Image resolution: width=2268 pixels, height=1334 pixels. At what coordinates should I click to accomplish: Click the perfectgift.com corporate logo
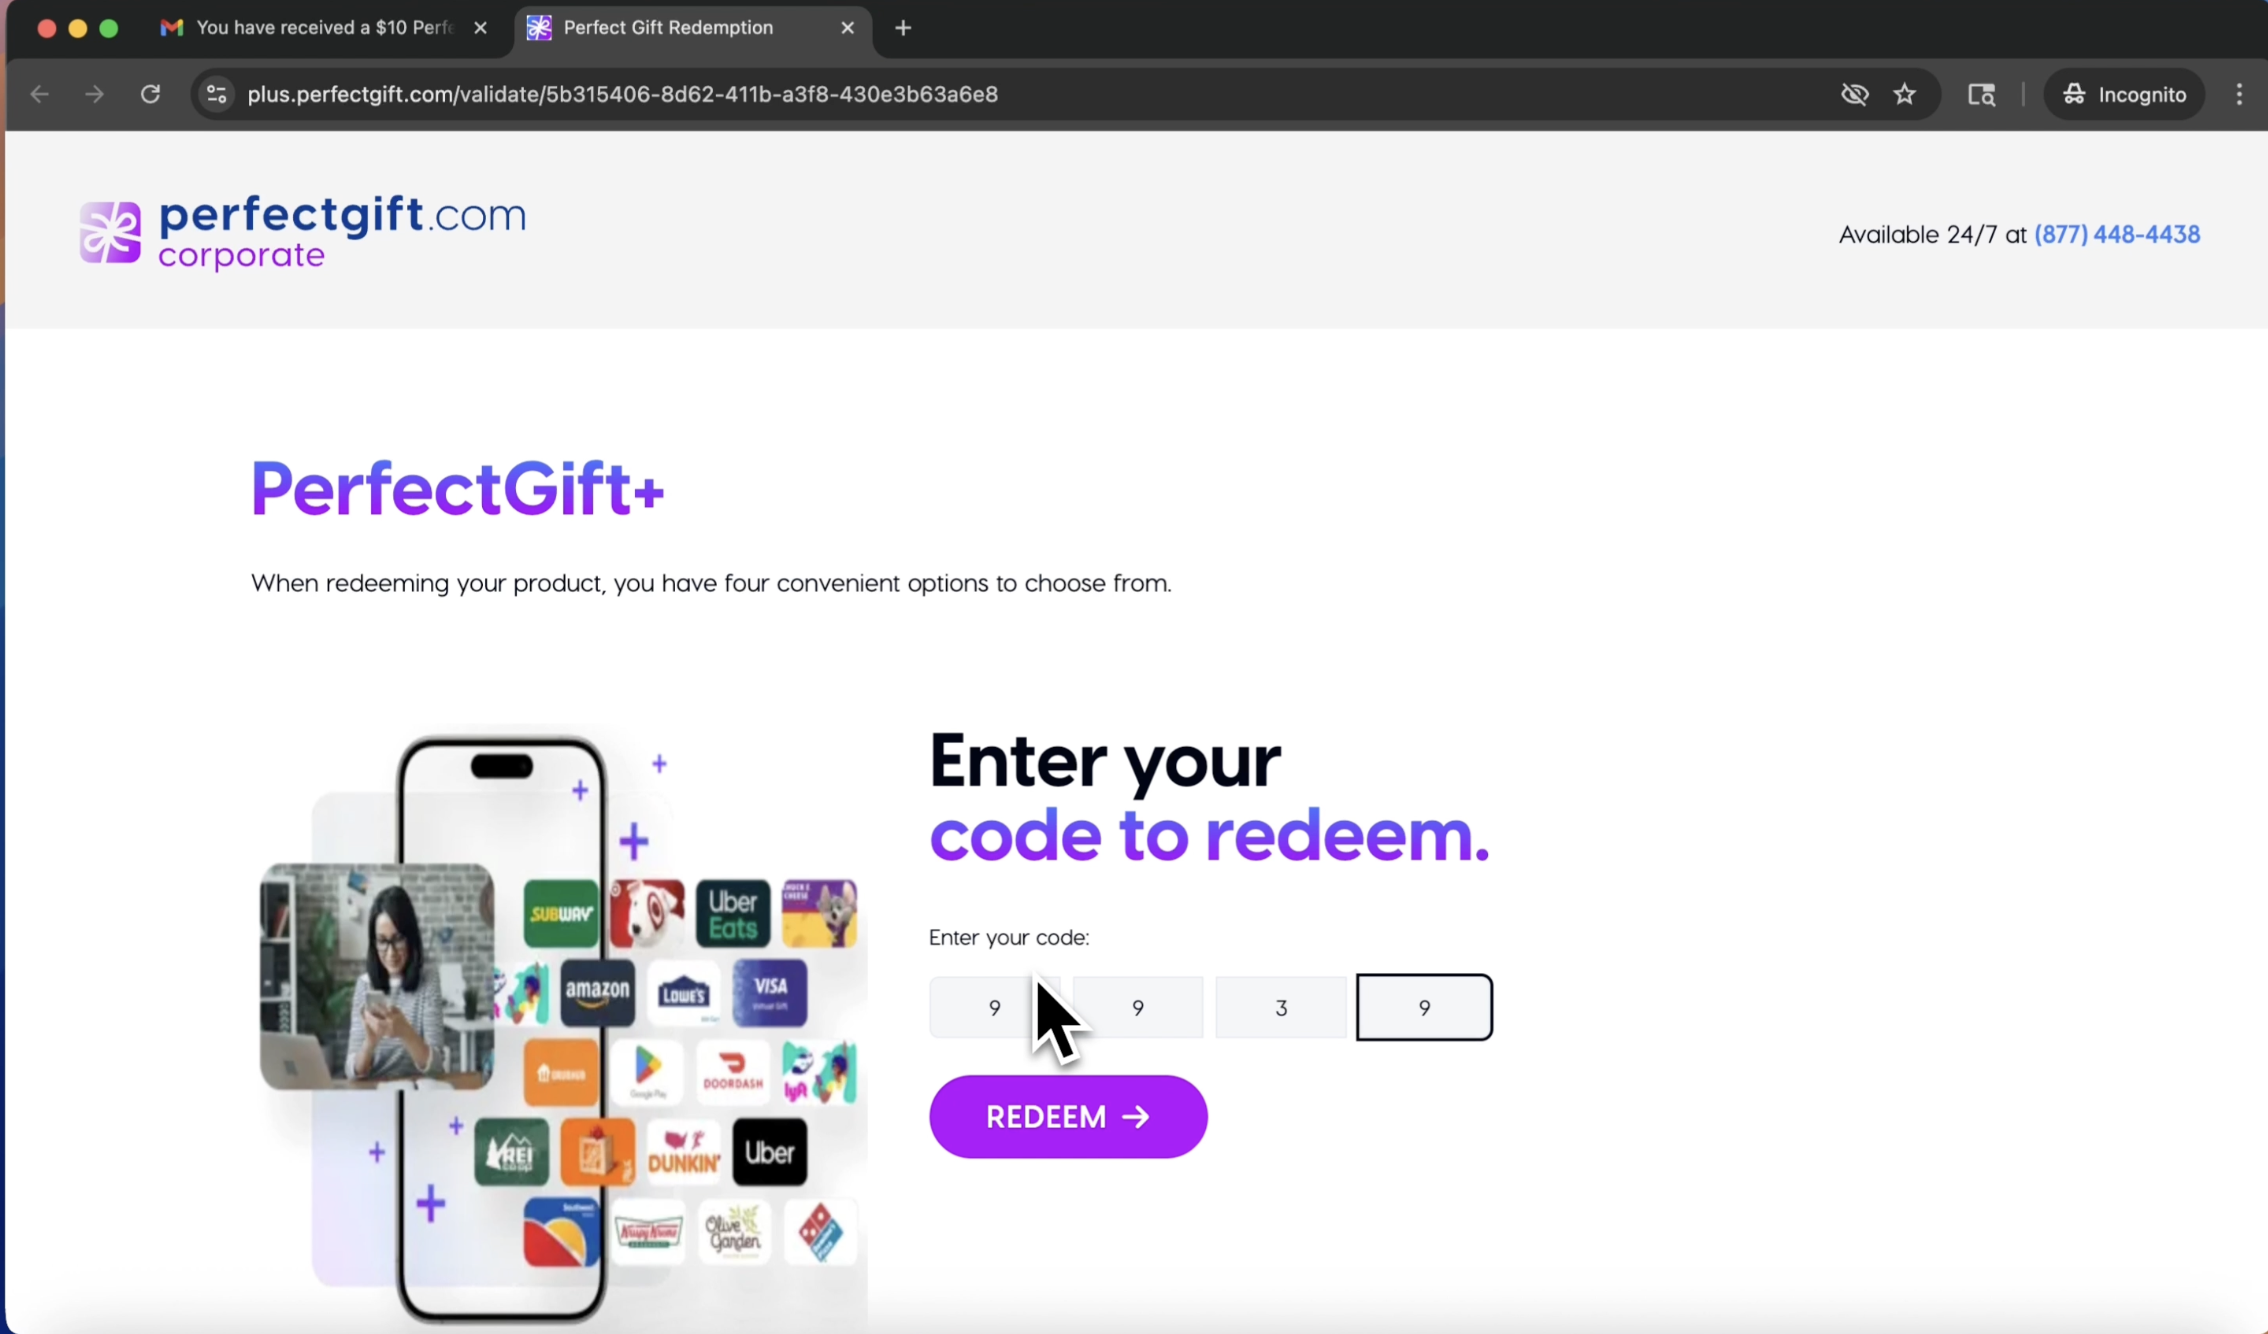pos(303,232)
